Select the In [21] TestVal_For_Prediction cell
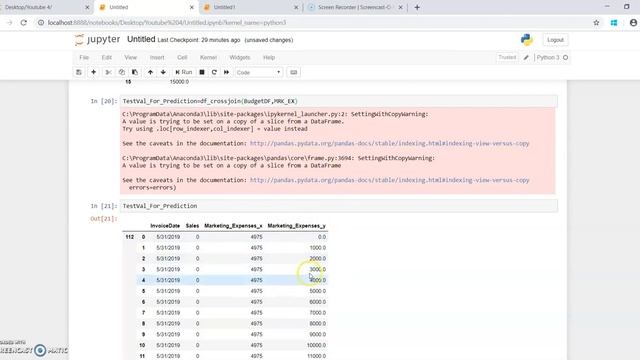This screenshot has width=640, height=360. (338, 206)
